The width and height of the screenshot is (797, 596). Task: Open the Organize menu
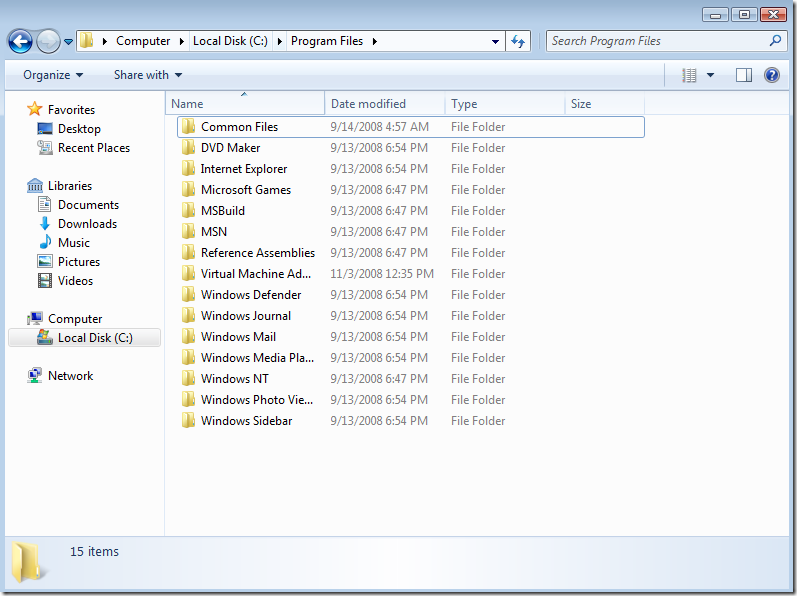(x=53, y=75)
